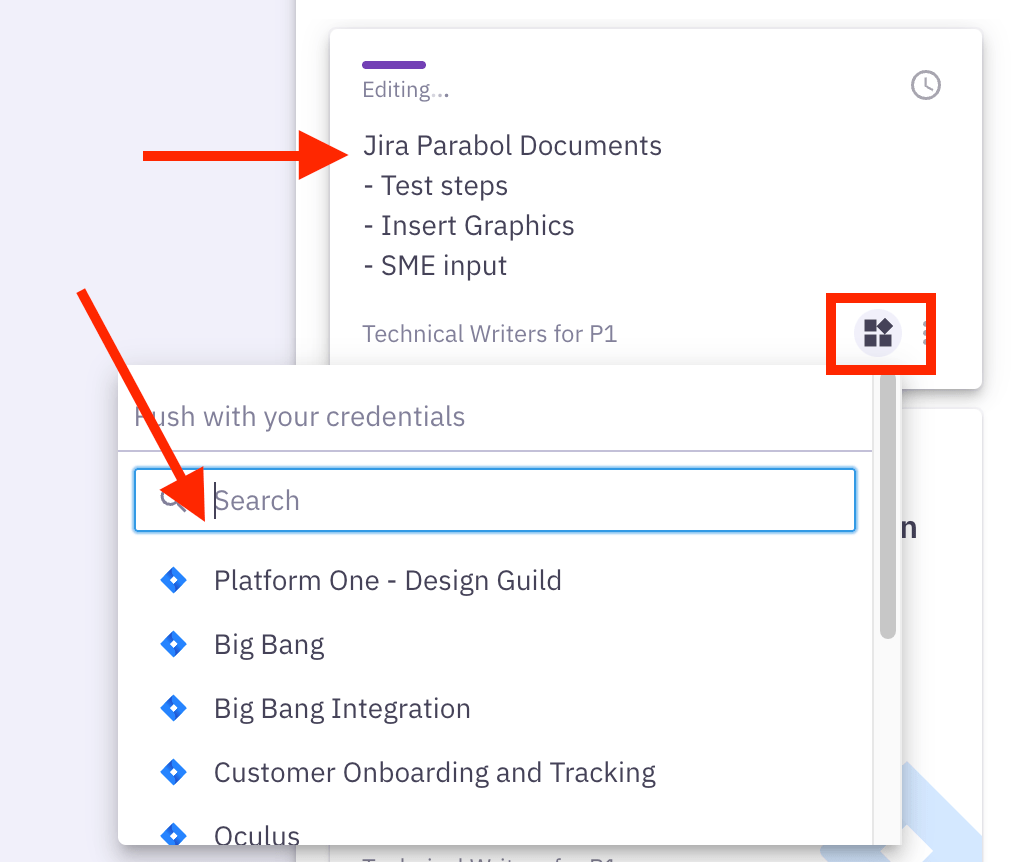Select the Platform One - Design Guild project
Viewport: 1014px width, 862px height.
click(x=387, y=580)
